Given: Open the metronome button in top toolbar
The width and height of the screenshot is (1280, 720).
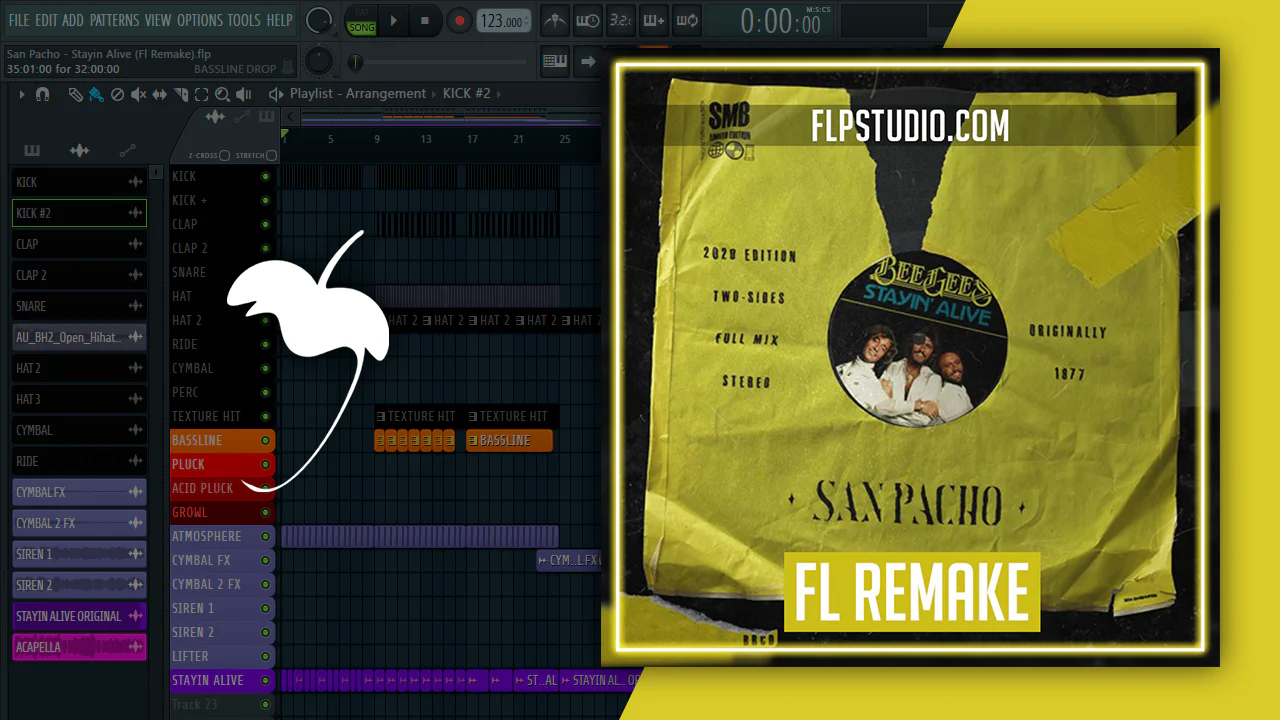Looking at the screenshot, I should (x=555, y=20).
